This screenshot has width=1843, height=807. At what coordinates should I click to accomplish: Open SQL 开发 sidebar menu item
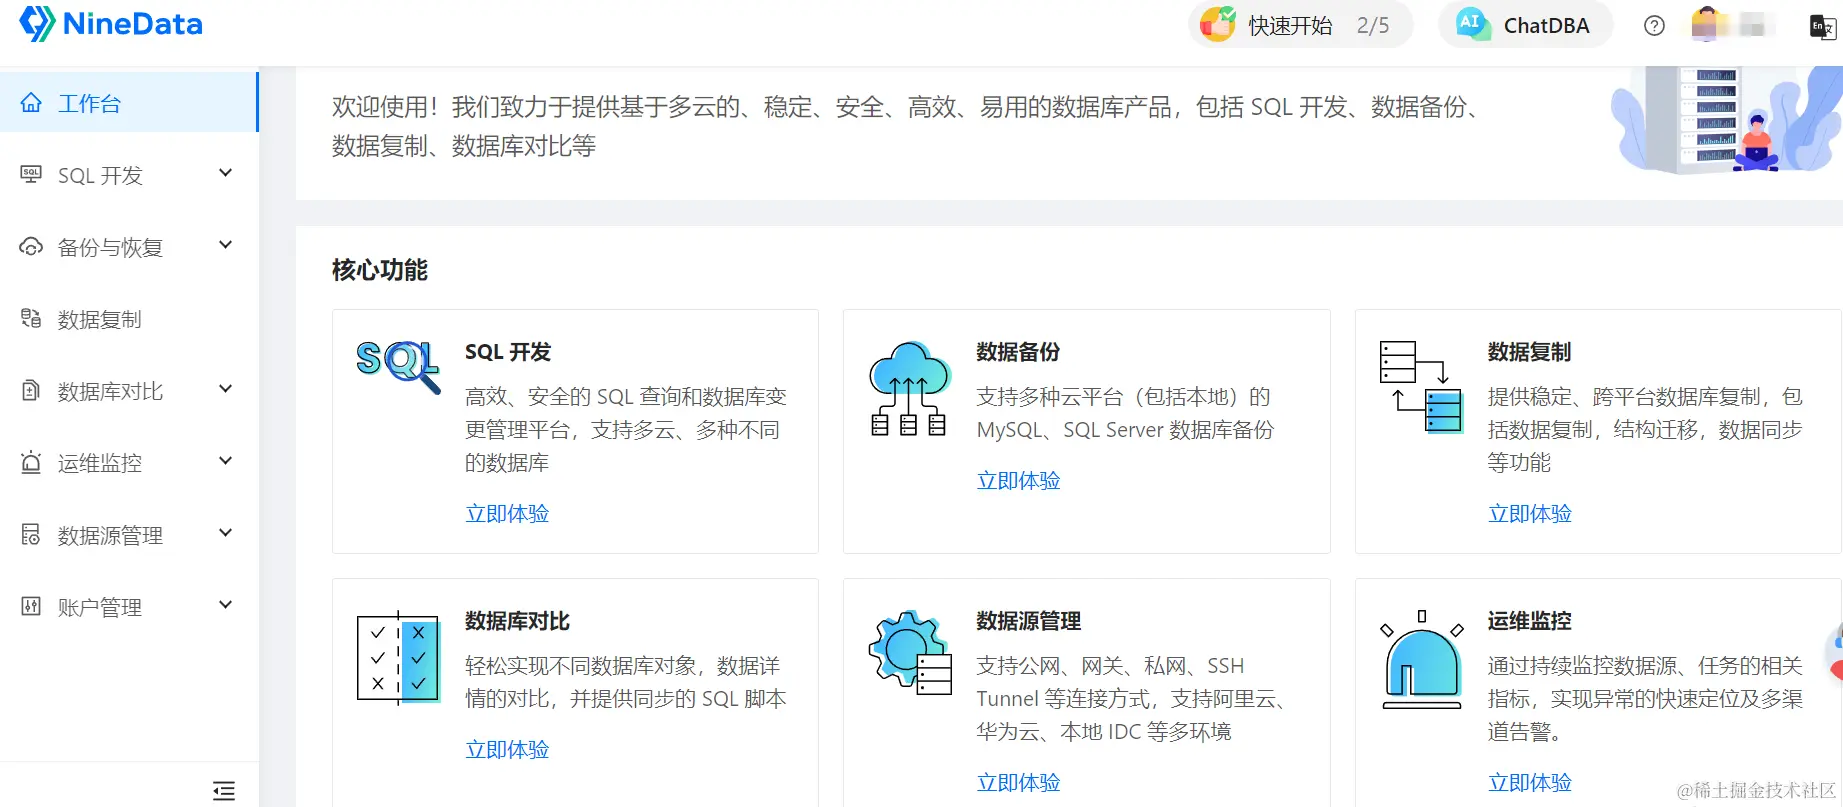(129, 175)
